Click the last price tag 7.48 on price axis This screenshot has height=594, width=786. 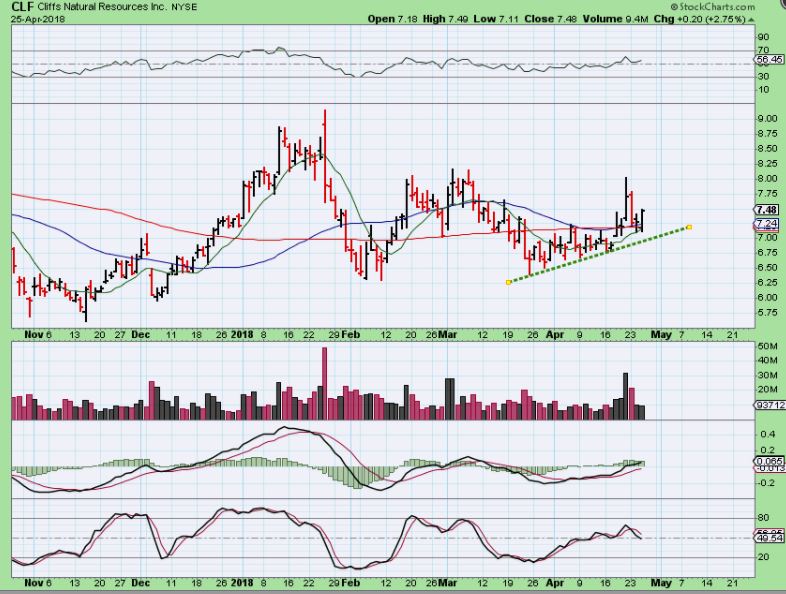pos(767,210)
